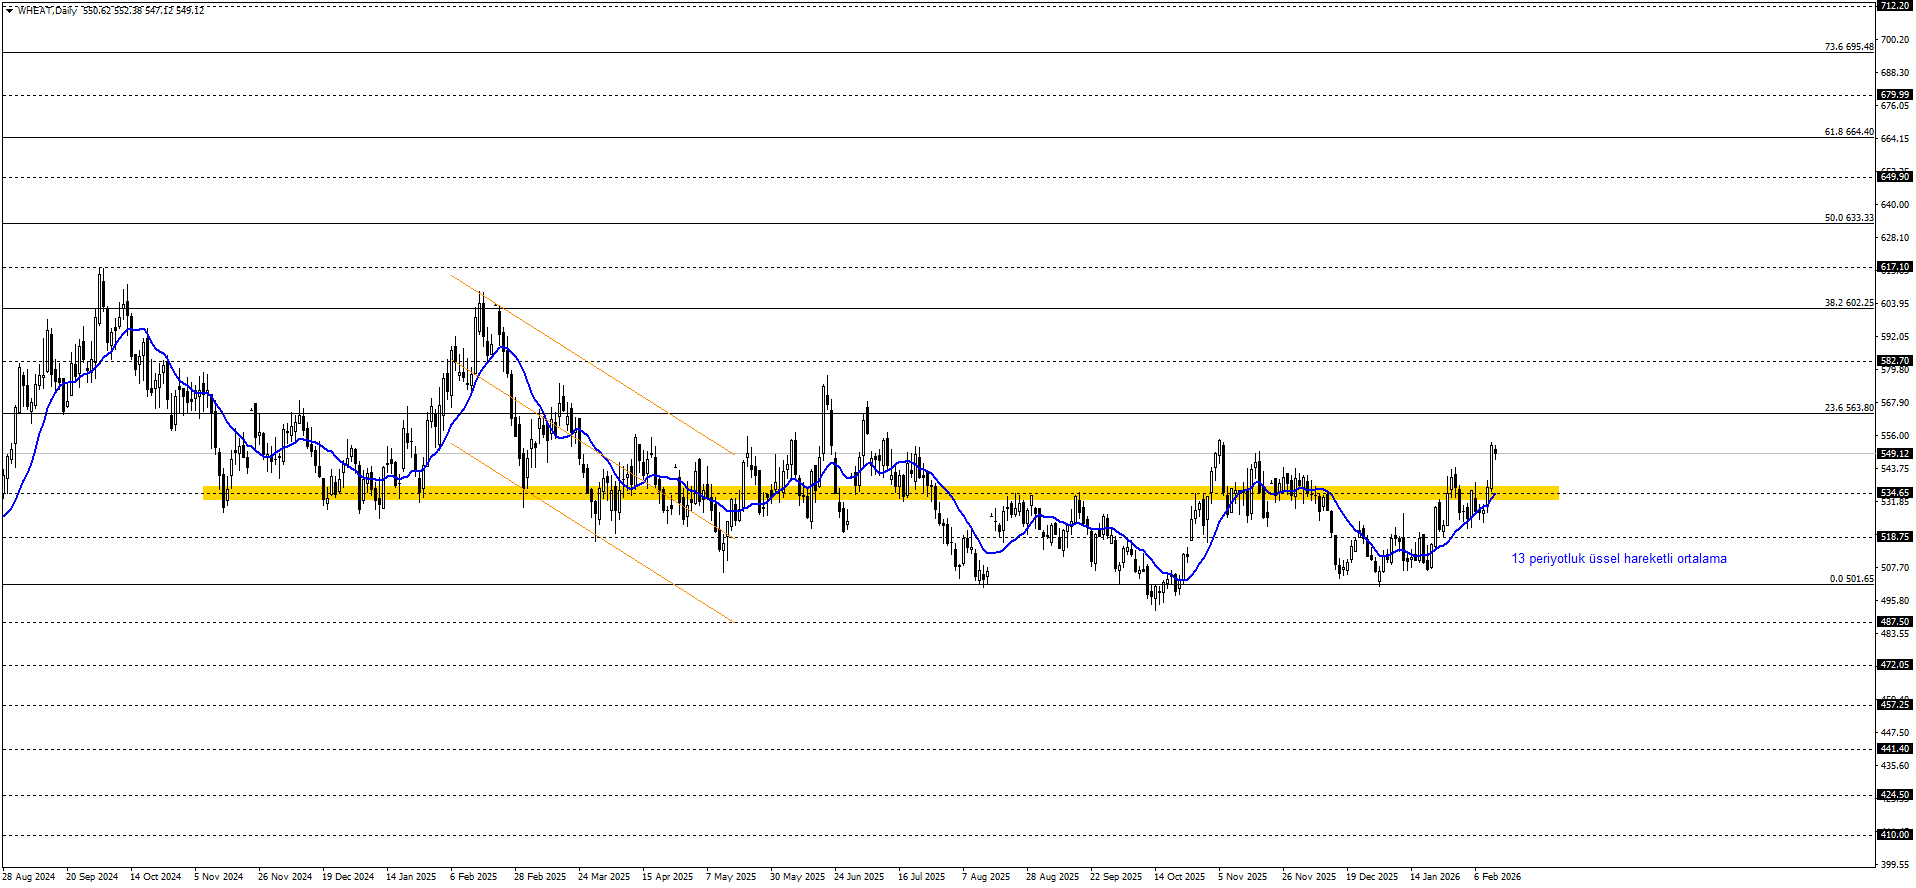Click the 679.99 price level tag
This screenshot has width=1916, height=888.
(1895, 95)
